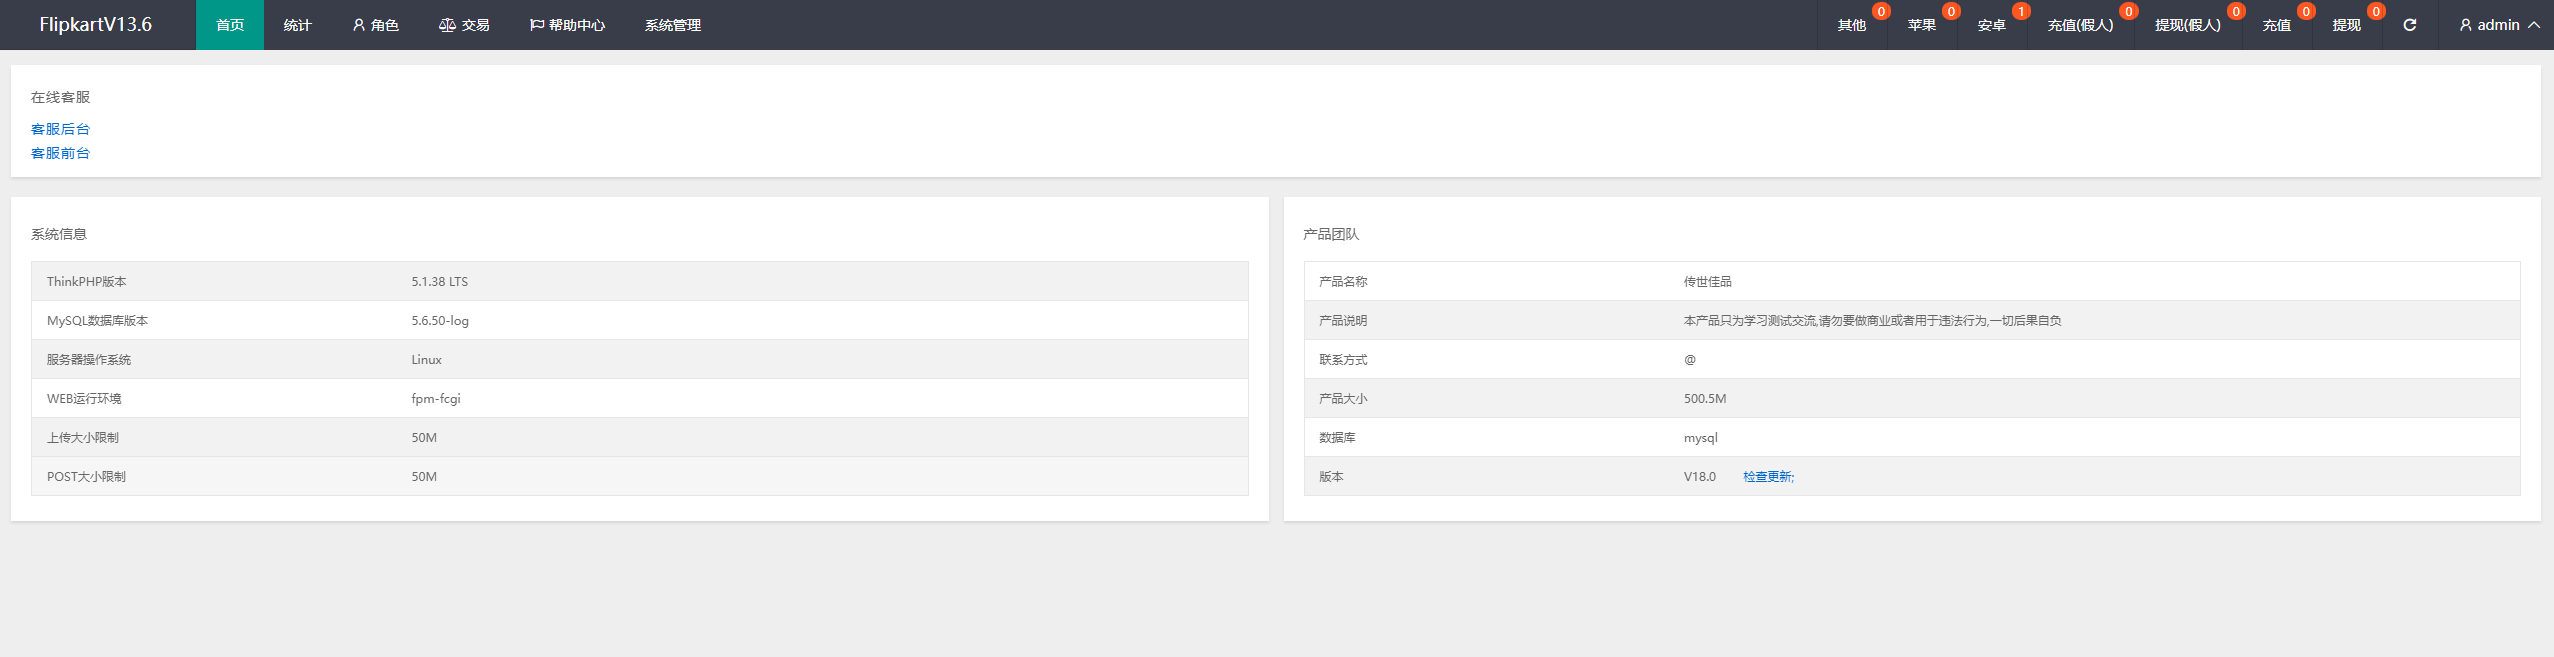
Task: Open 提现(假人) notifications item
Action: click(x=2188, y=25)
